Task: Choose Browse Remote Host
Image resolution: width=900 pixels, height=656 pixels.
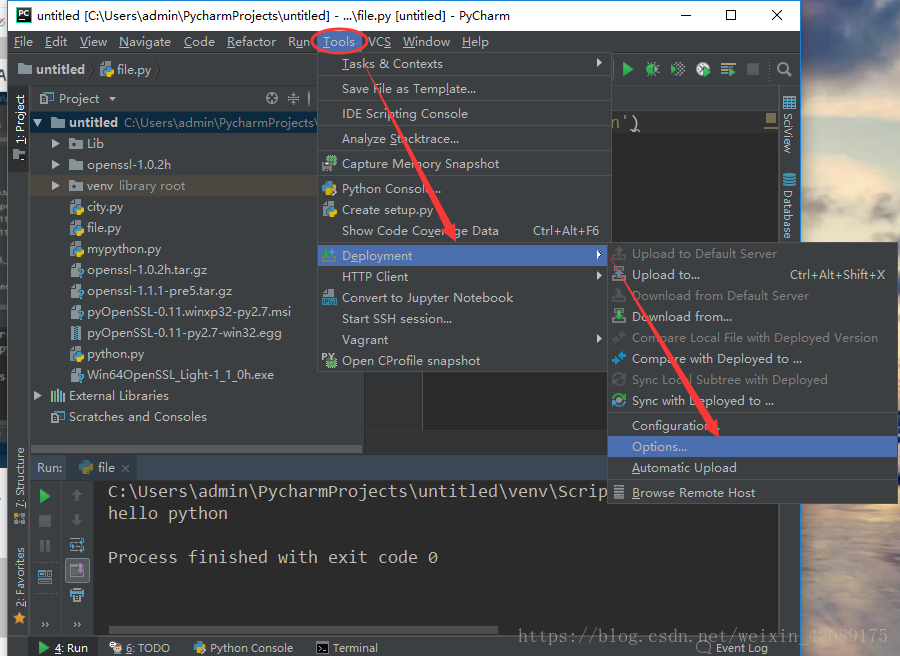Action: click(x=752, y=492)
